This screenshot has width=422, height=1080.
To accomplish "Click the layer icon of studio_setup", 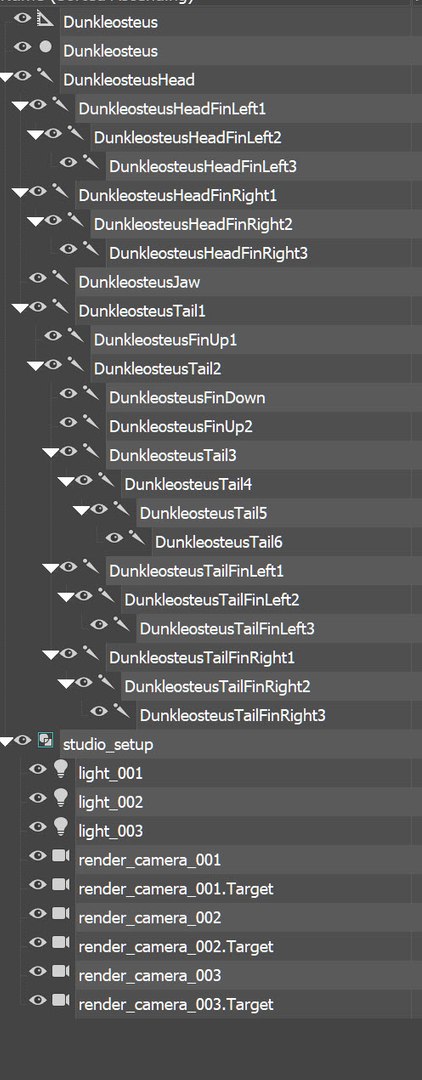I will pyautogui.click(x=45, y=741).
